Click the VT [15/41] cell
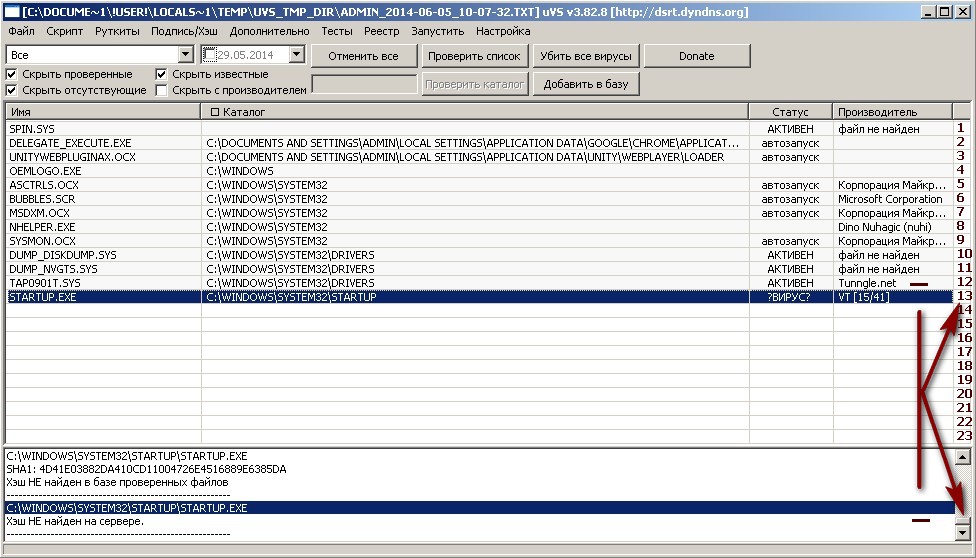The height and width of the screenshot is (558, 976). (893, 297)
